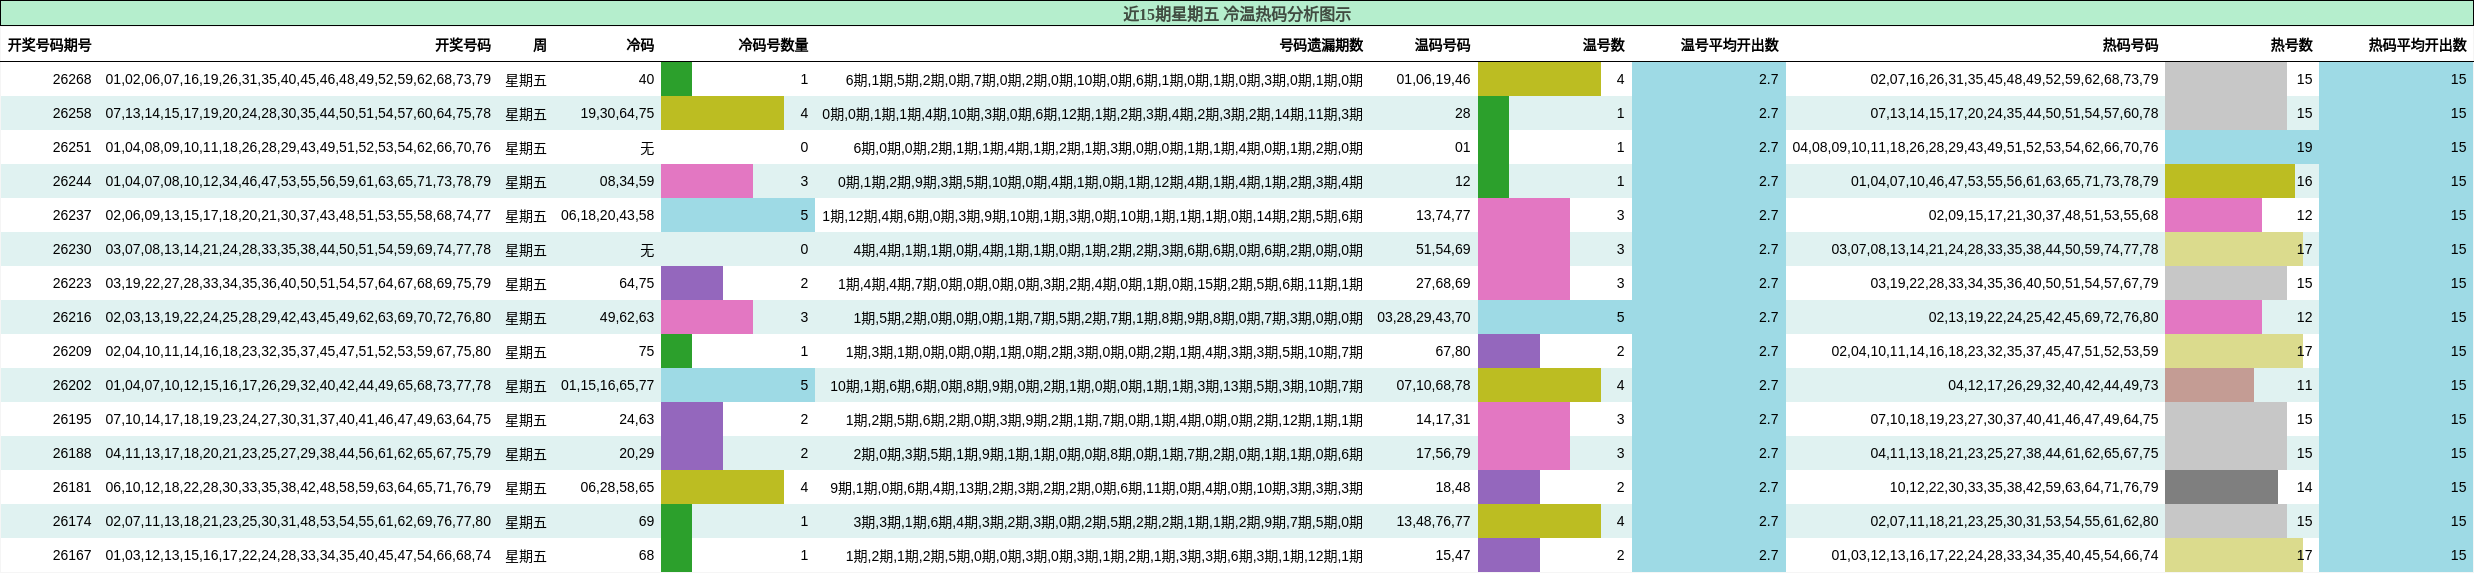Click the 星期五 cell in row 26230
This screenshot has width=2474, height=573.
point(526,250)
